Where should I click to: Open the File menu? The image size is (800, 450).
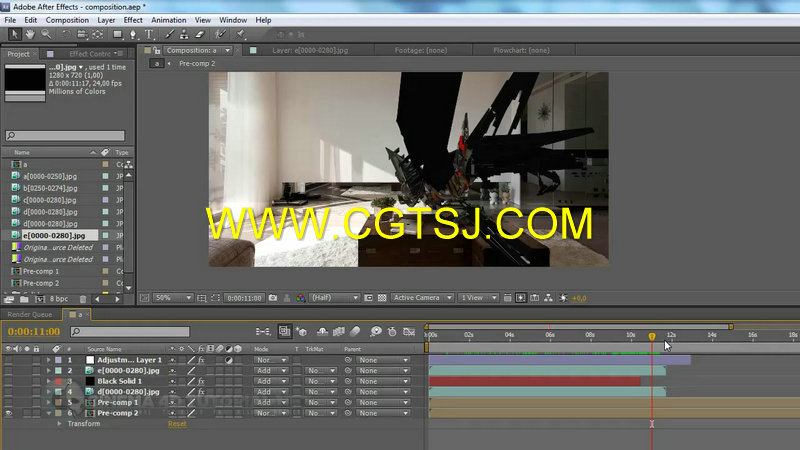click(x=10, y=20)
